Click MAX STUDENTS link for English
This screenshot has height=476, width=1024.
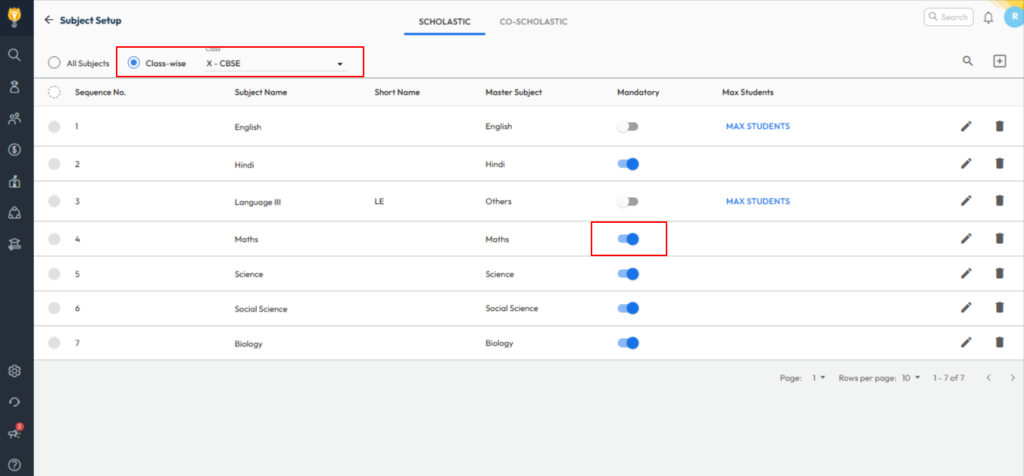pyautogui.click(x=757, y=127)
